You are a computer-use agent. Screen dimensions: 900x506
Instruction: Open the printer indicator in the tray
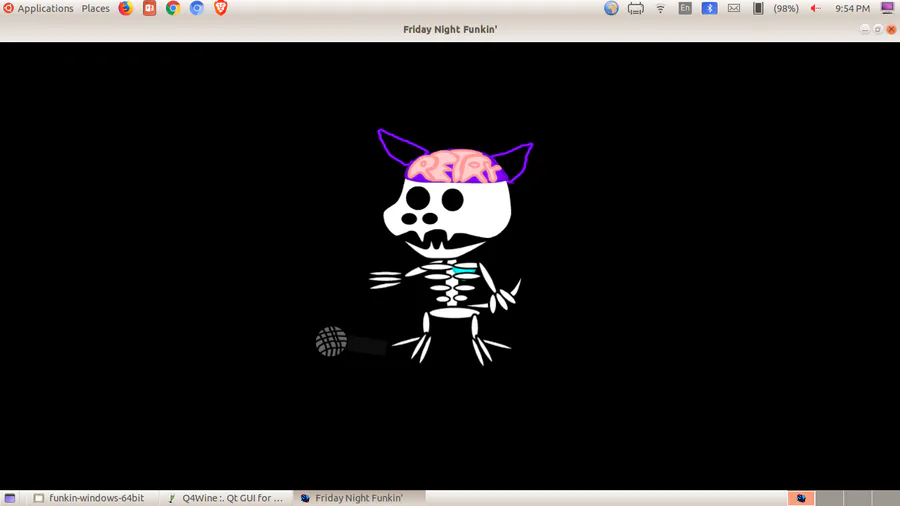pos(636,8)
